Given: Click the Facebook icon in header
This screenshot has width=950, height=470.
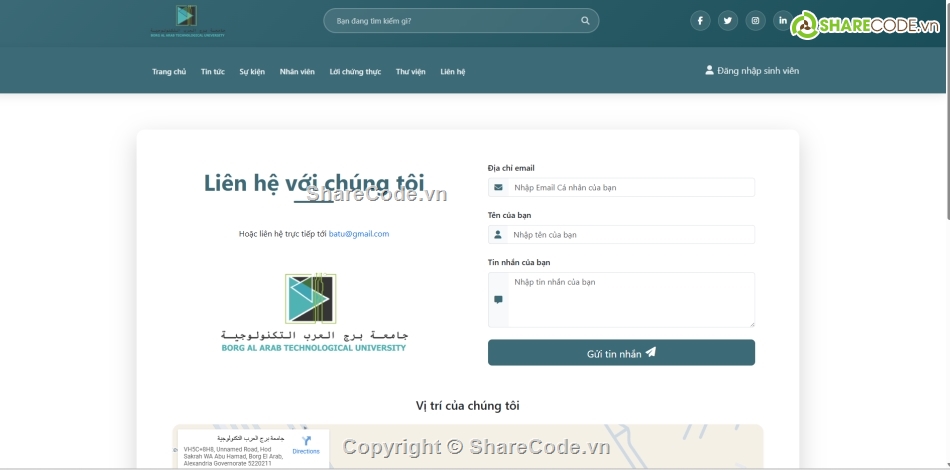Looking at the screenshot, I should [x=700, y=21].
